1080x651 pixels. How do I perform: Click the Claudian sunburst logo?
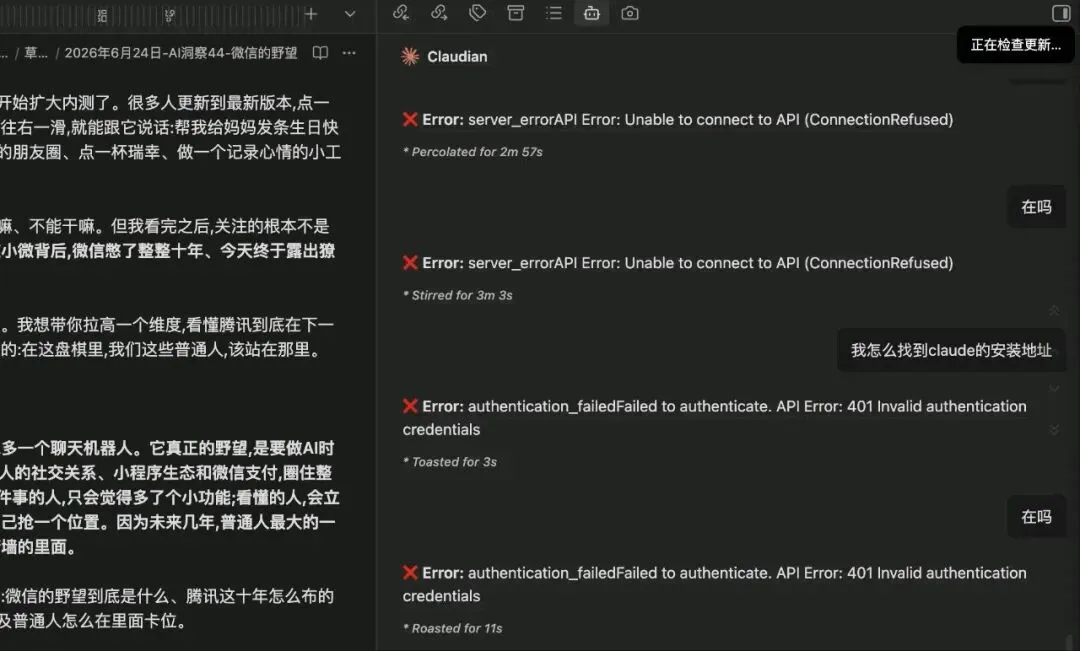[x=410, y=56]
